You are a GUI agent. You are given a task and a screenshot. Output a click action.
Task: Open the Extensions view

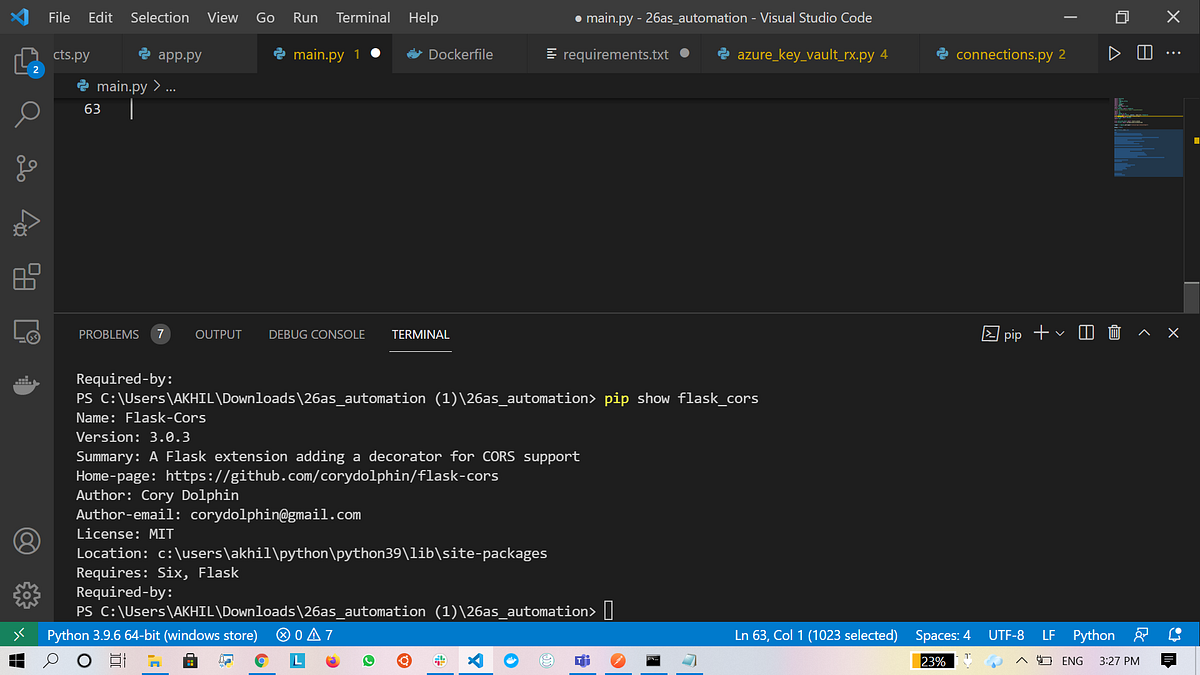[x=27, y=276]
